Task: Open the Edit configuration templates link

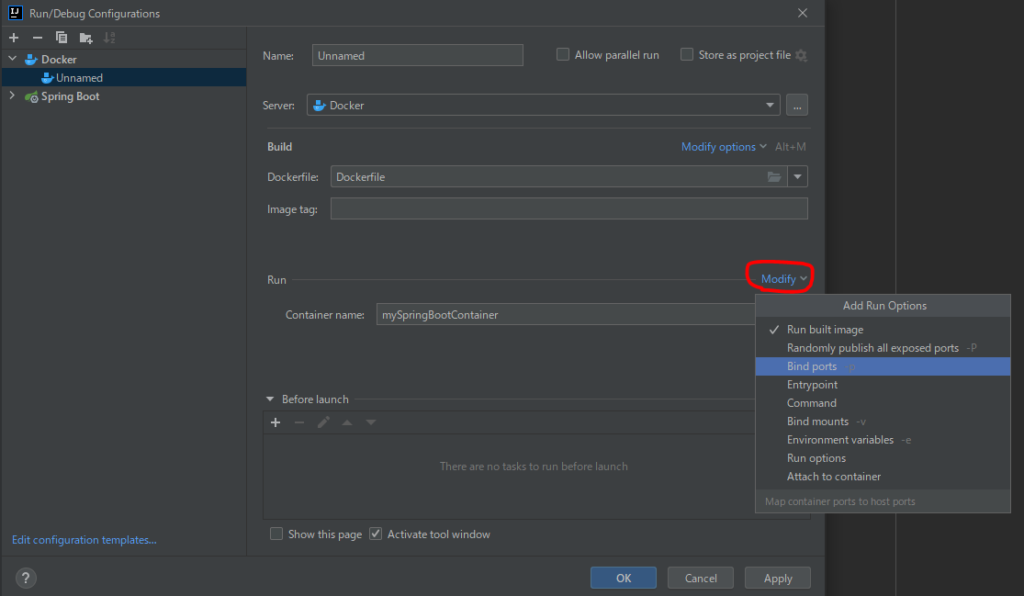Action: (84, 540)
